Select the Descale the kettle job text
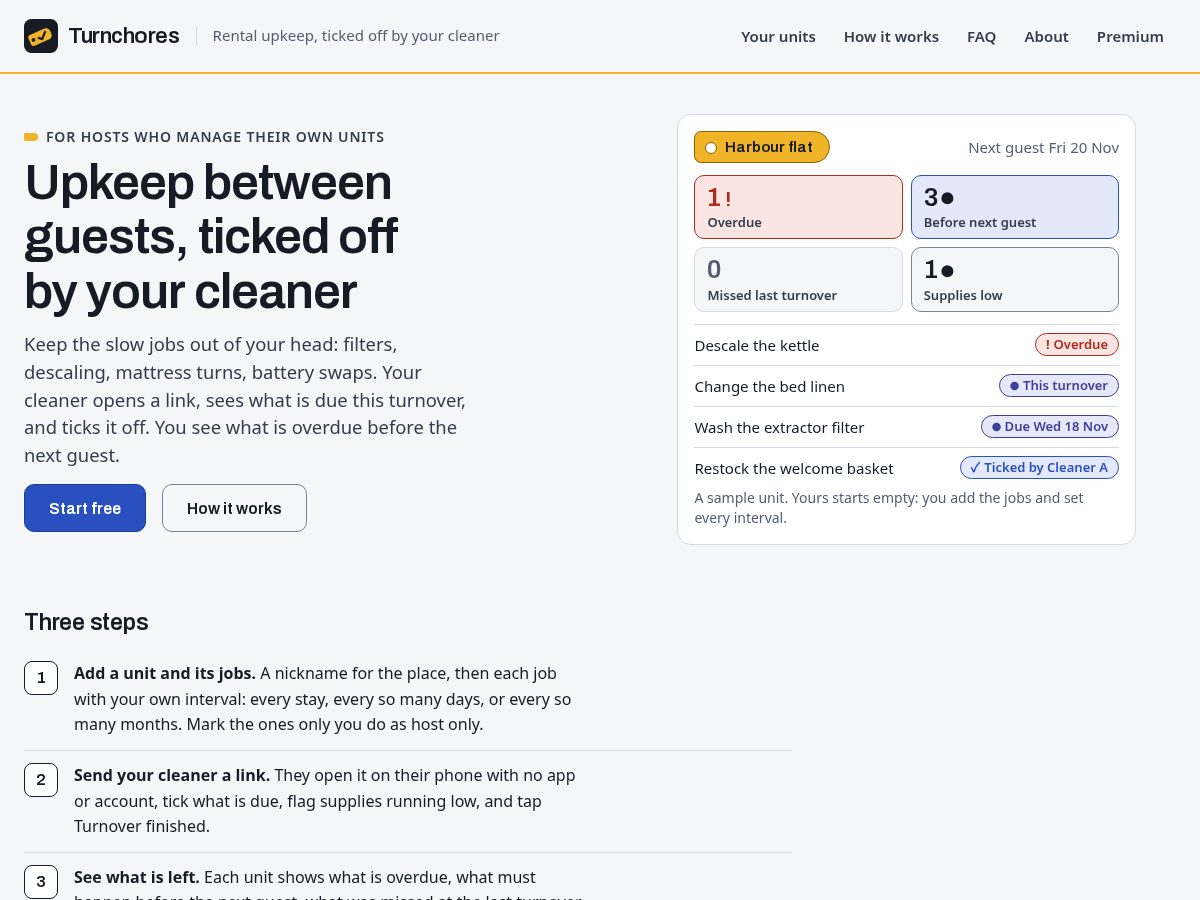The height and width of the screenshot is (900, 1200). coord(757,346)
